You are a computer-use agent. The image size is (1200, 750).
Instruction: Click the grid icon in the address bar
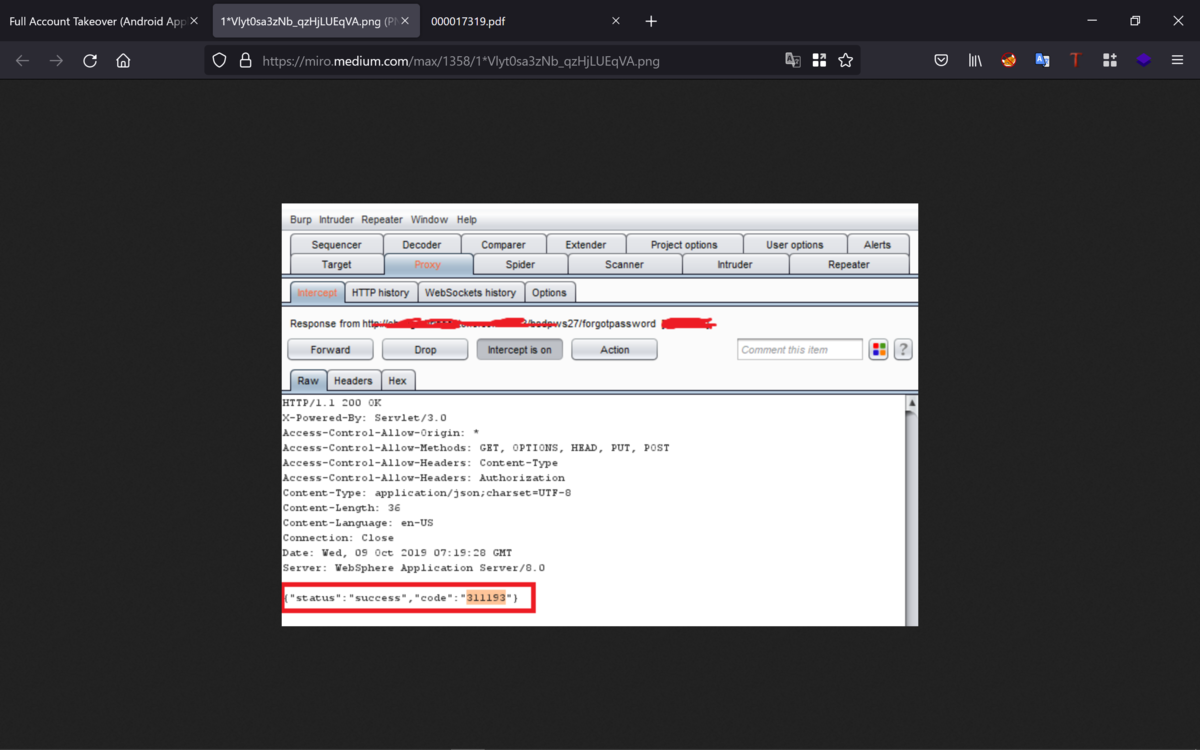(819, 61)
